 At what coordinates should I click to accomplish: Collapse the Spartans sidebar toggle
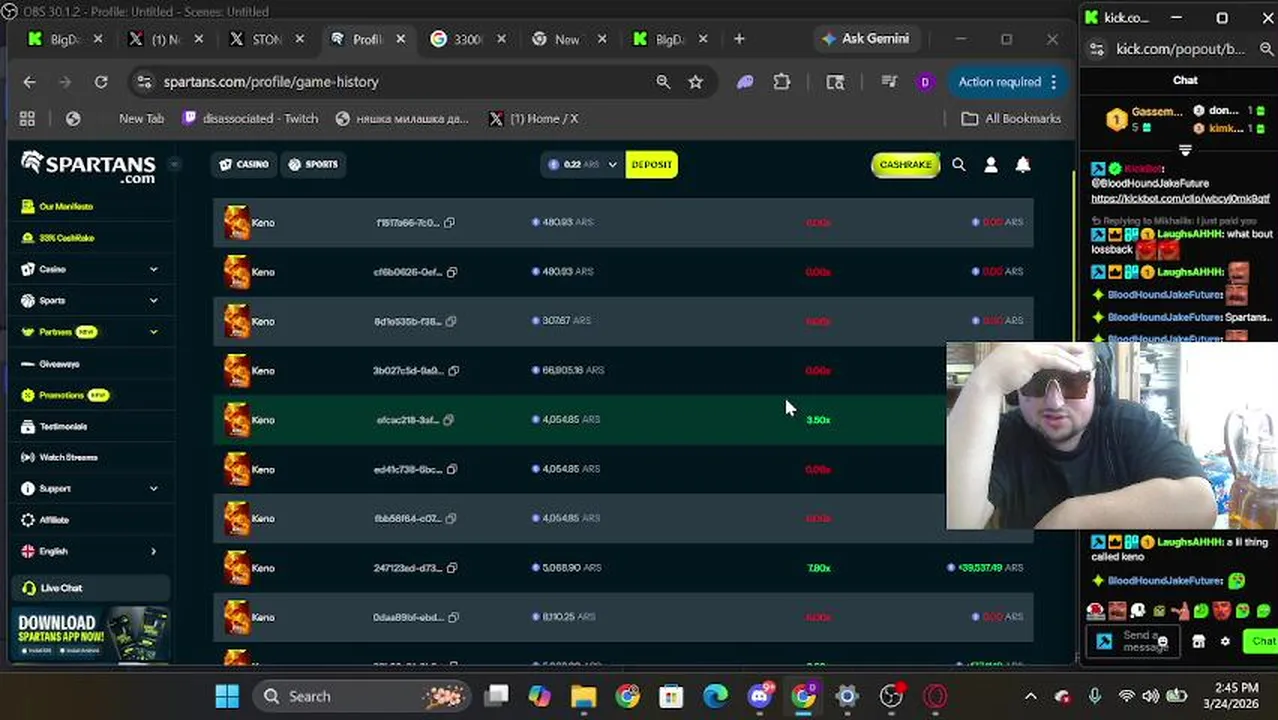pos(174,164)
